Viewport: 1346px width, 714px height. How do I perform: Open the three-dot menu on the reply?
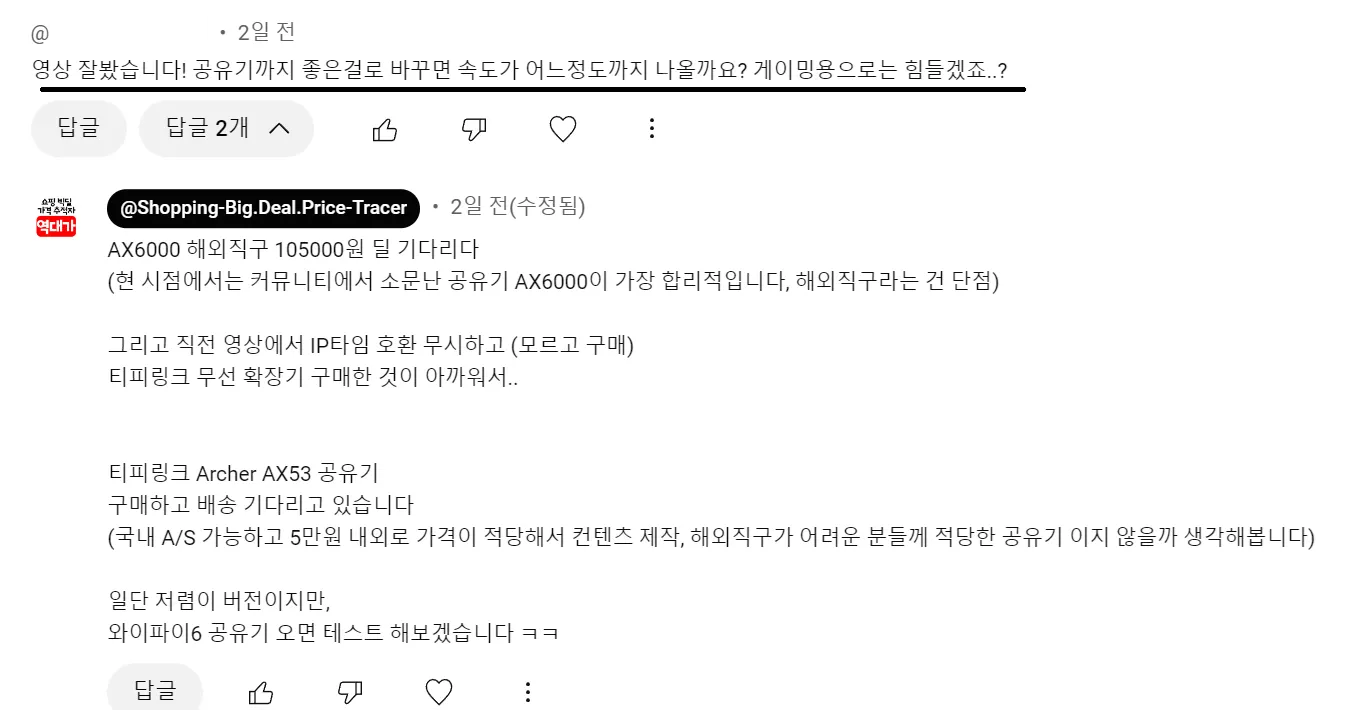[x=528, y=692]
